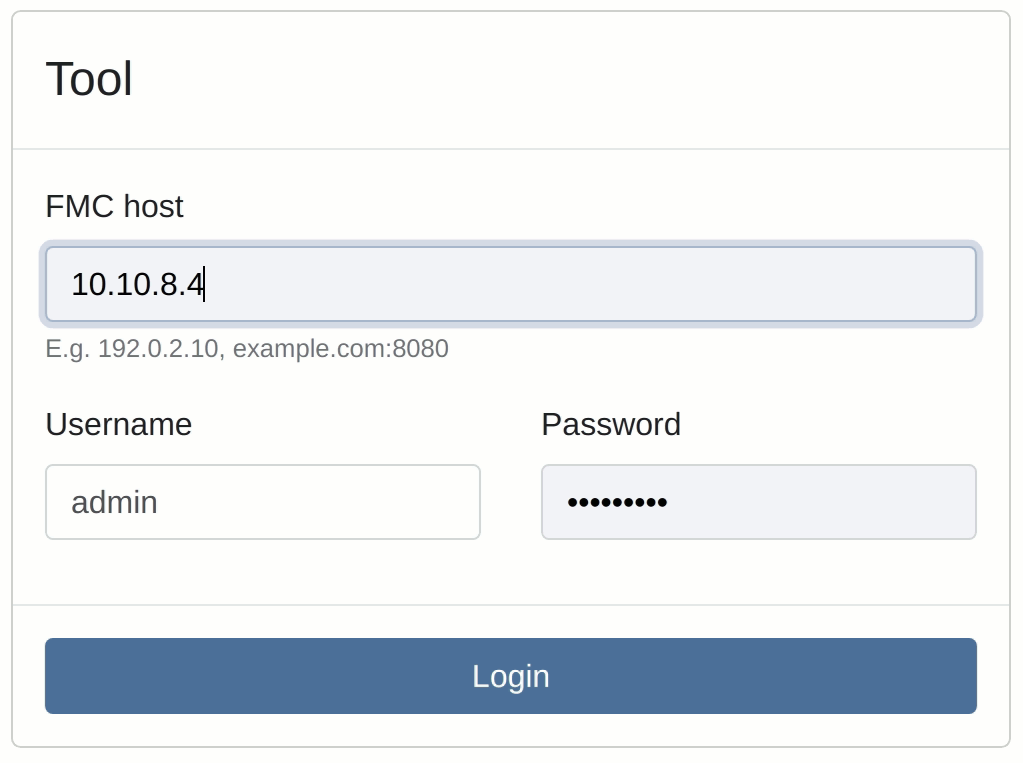Image resolution: width=1023 pixels, height=763 pixels.
Task: Click the FMC host label
Action: 114,207
